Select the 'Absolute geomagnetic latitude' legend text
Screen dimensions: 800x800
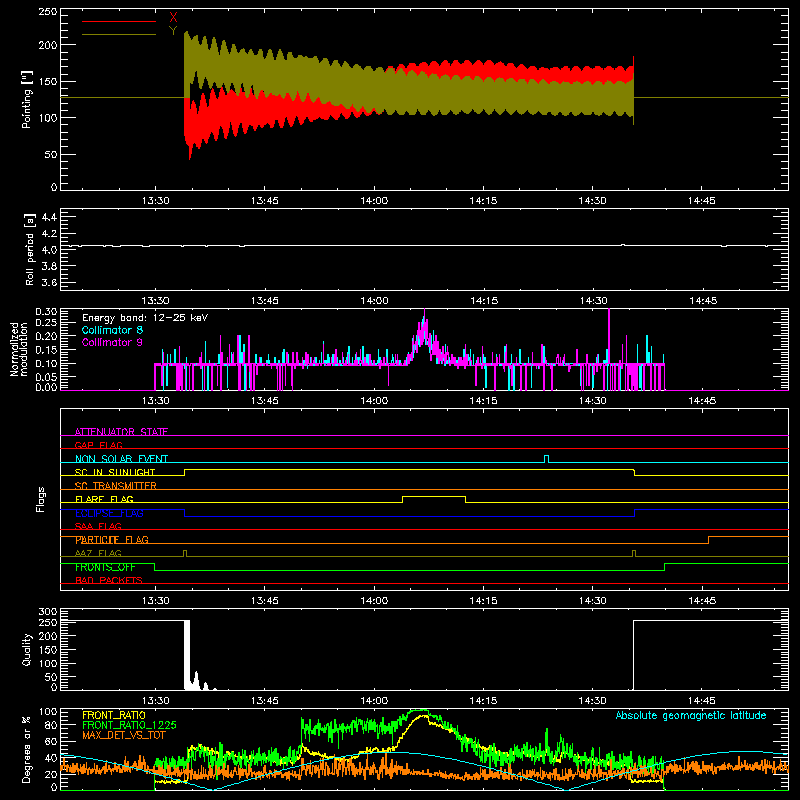(x=691, y=715)
